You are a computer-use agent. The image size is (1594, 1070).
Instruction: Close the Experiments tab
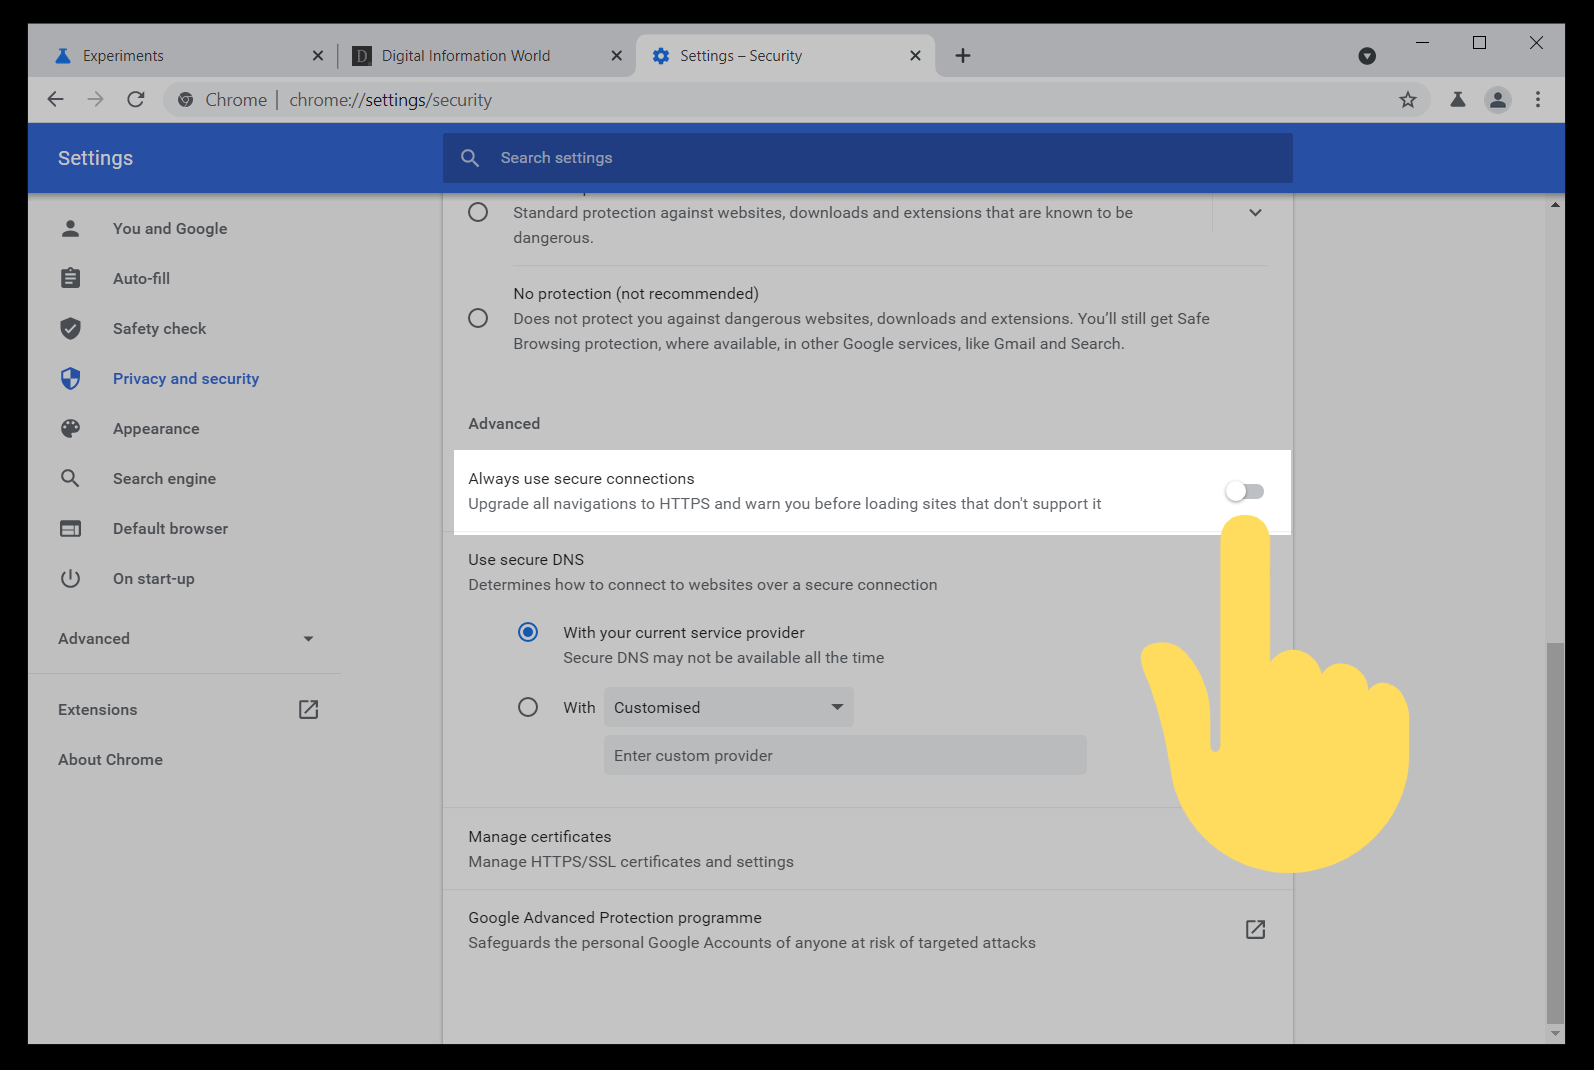(318, 56)
